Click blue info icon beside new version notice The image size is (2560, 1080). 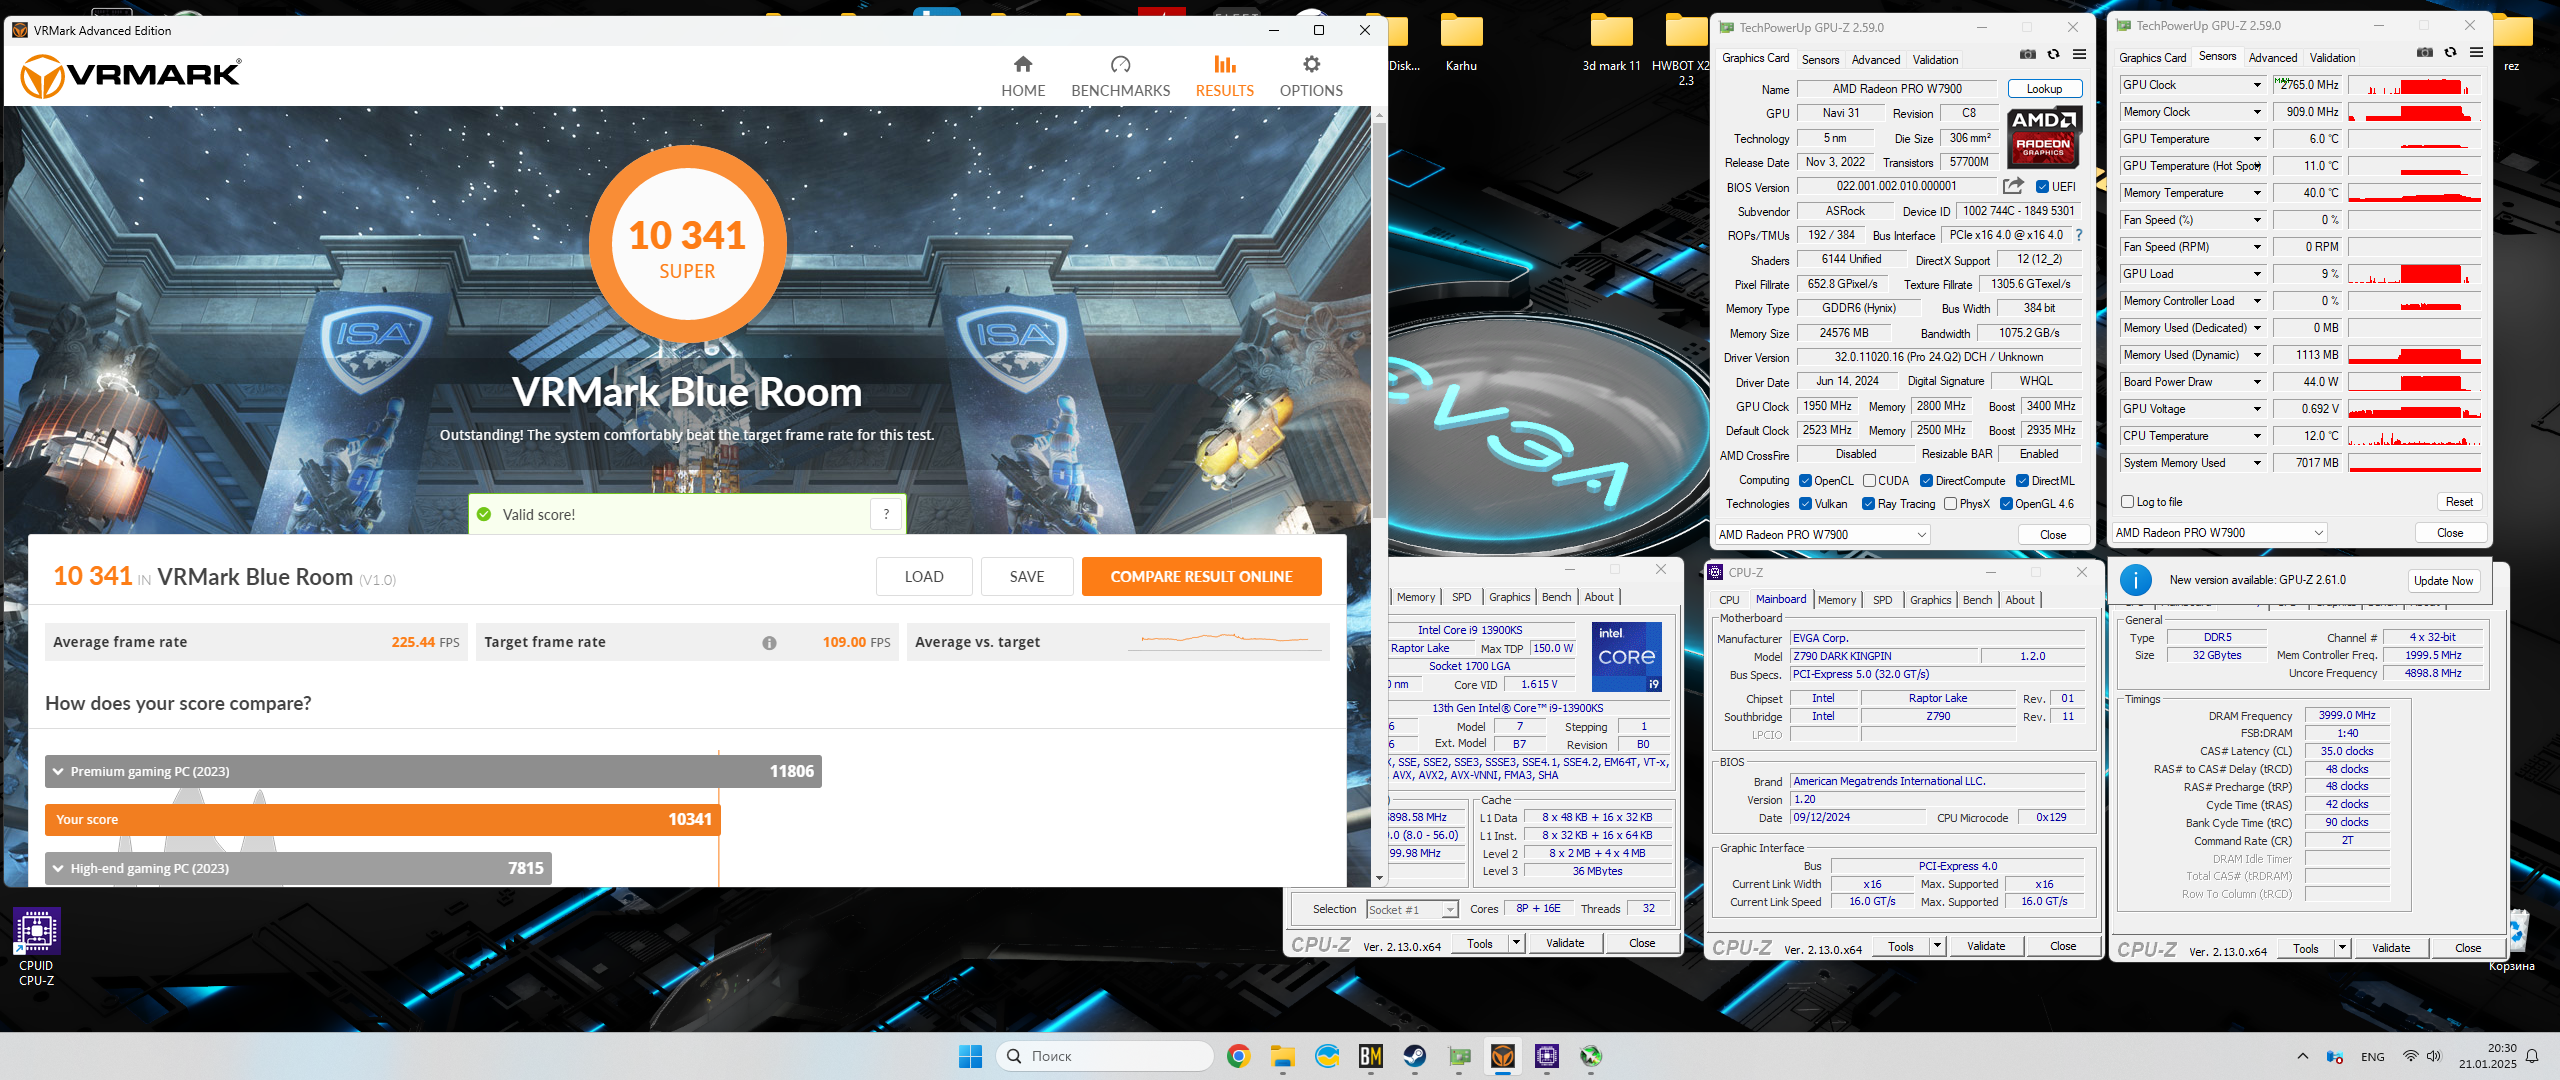coord(2135,580)
